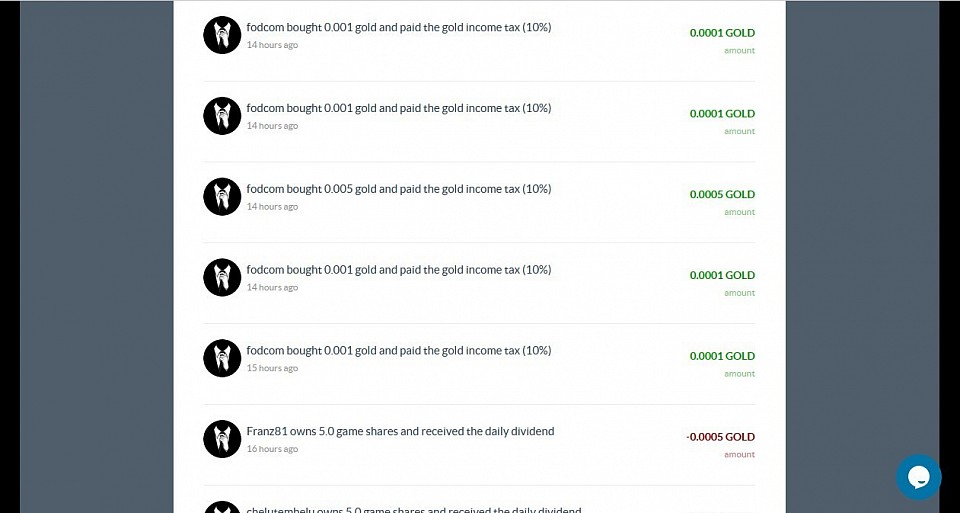Click the red -0.0005 GOLD amount
This screenshot has height=513, width=960.
pyautogui.click(x=720, y=437)
